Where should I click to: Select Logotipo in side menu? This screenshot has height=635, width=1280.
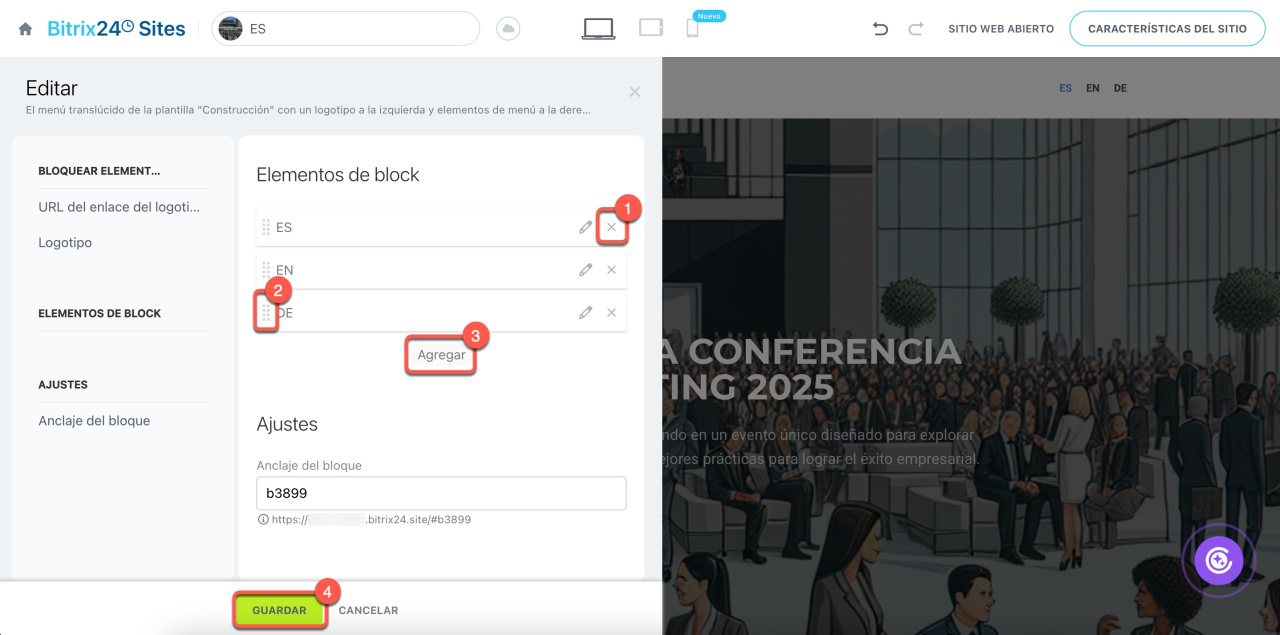[x=65, y=243]
